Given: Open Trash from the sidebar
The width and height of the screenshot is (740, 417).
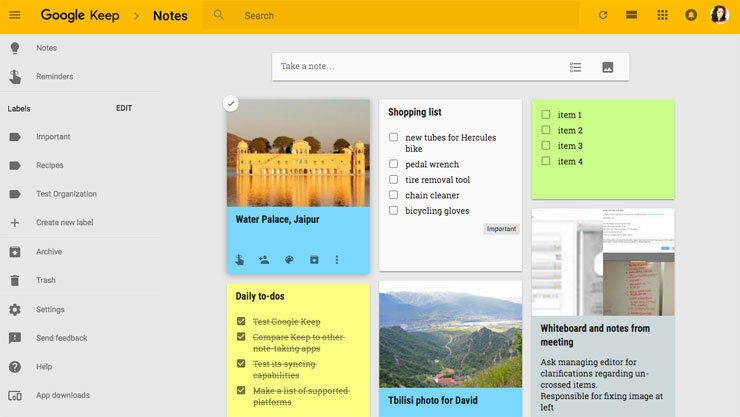Looking at the screenshot, I should pyautogui.click(x=46, y=280).
